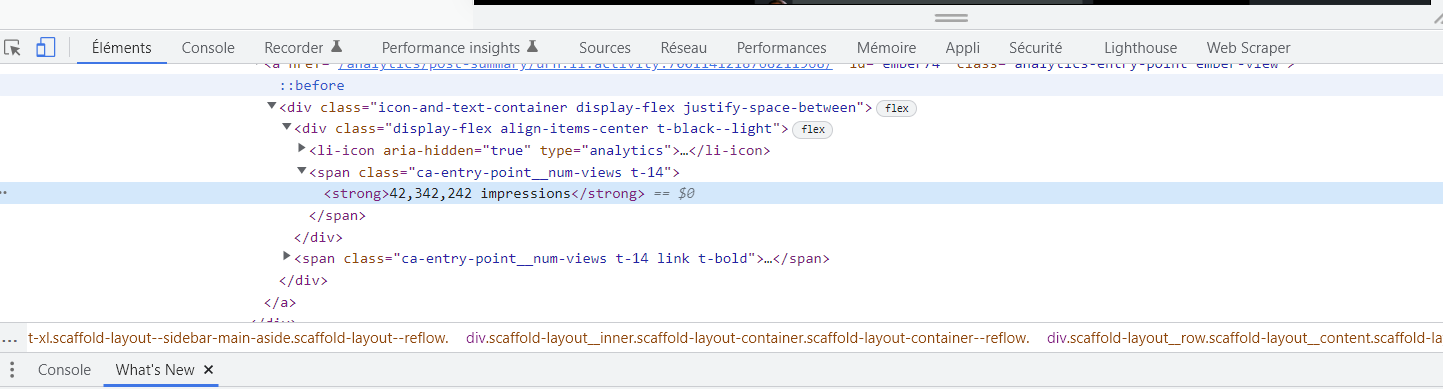Select the closing </a> tag line

pos(280,302)
